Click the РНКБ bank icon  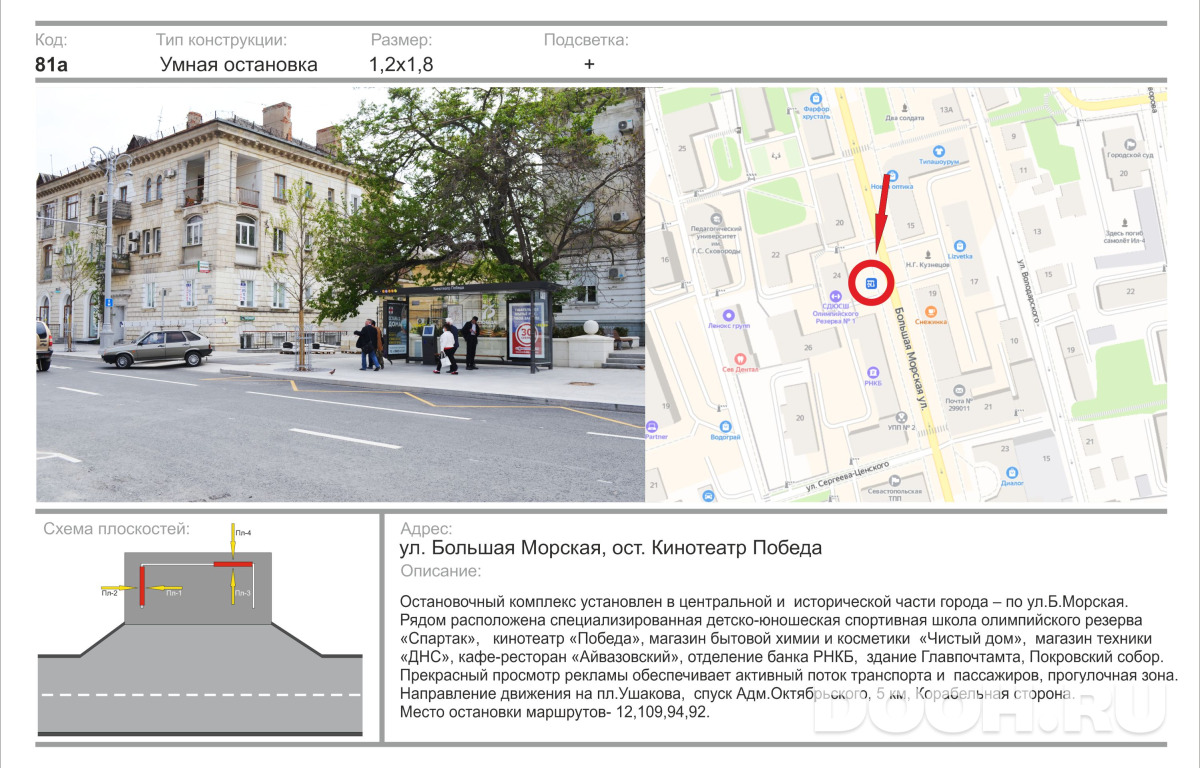pyautogui.click(x=872, y=372)
